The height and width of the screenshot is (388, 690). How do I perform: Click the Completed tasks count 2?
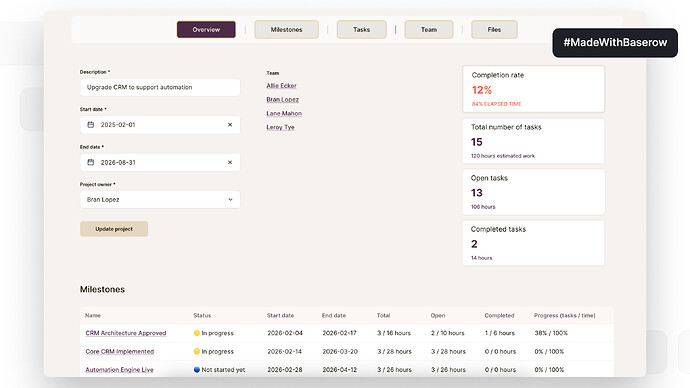point(474,244)
